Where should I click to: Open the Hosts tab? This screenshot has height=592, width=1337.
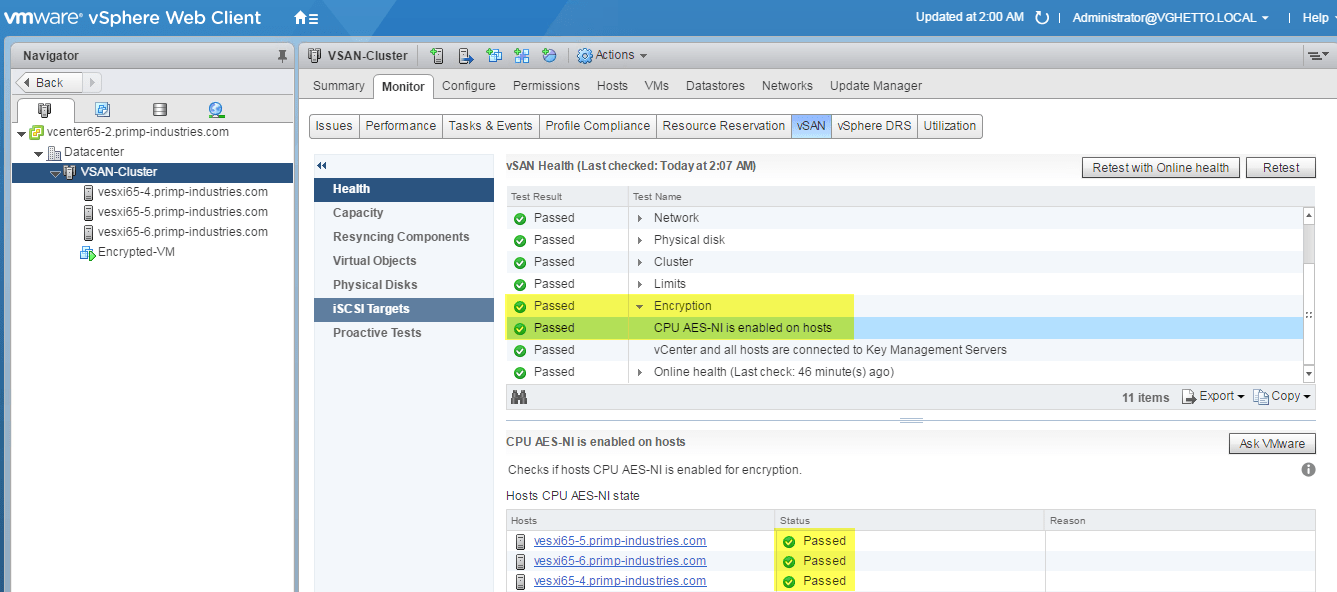pos(612,86)
